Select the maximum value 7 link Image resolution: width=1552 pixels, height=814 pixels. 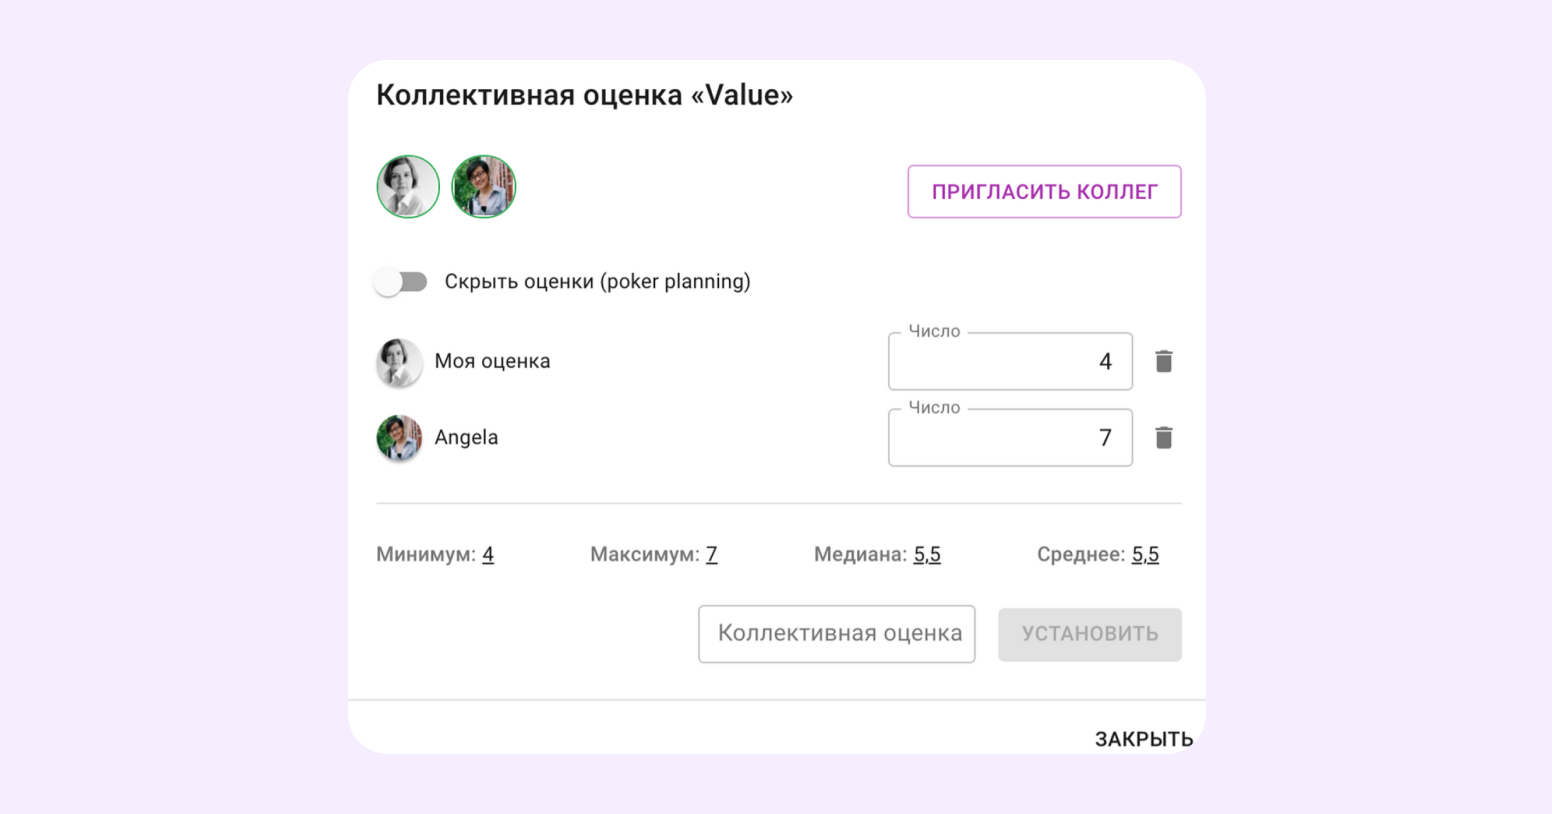[x=711, y=555]
